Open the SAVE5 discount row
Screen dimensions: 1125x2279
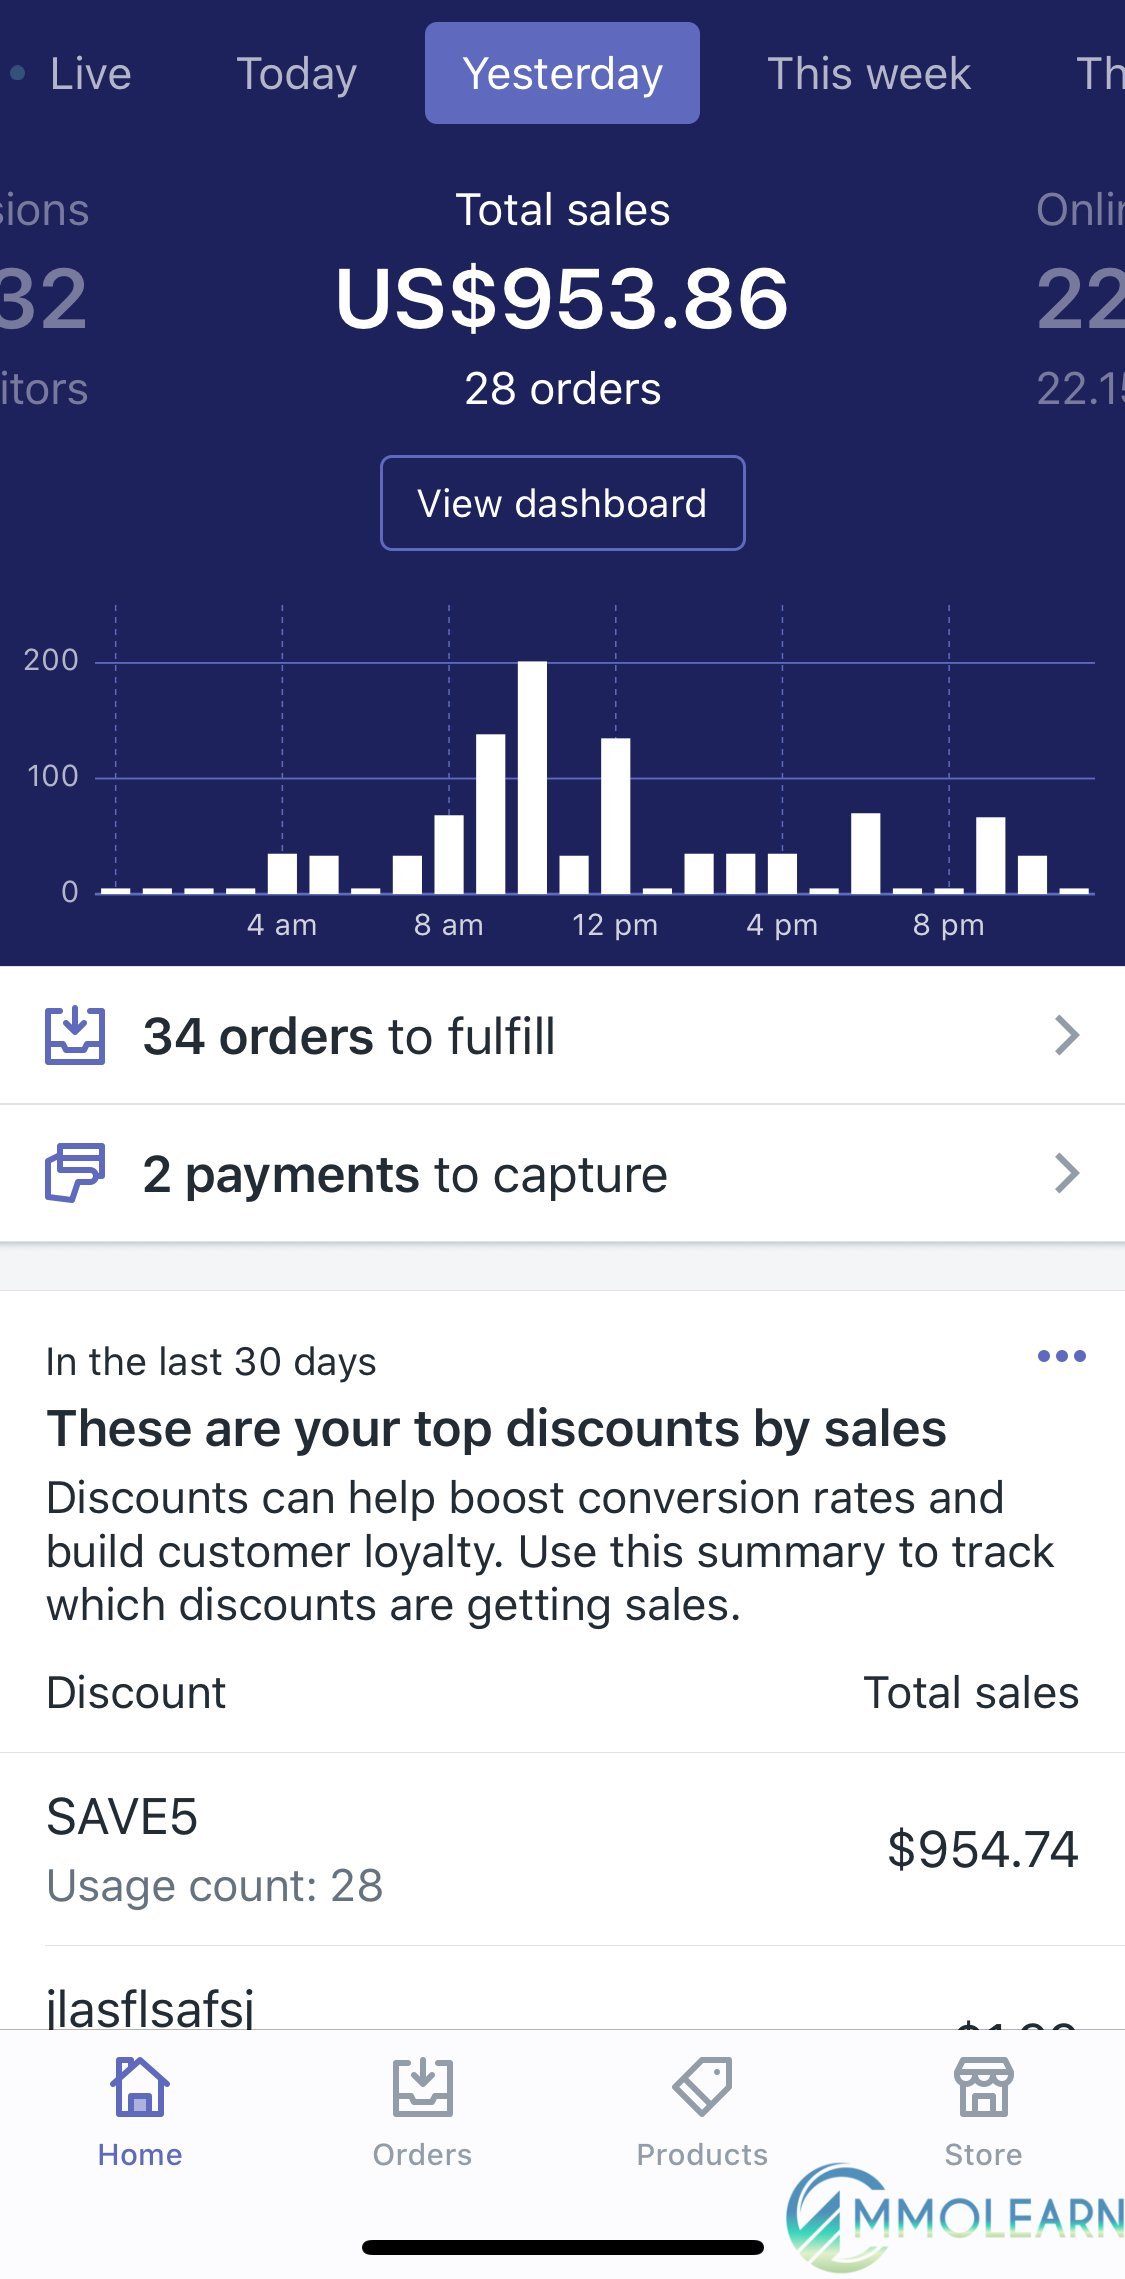click(x=562, y=1849)
